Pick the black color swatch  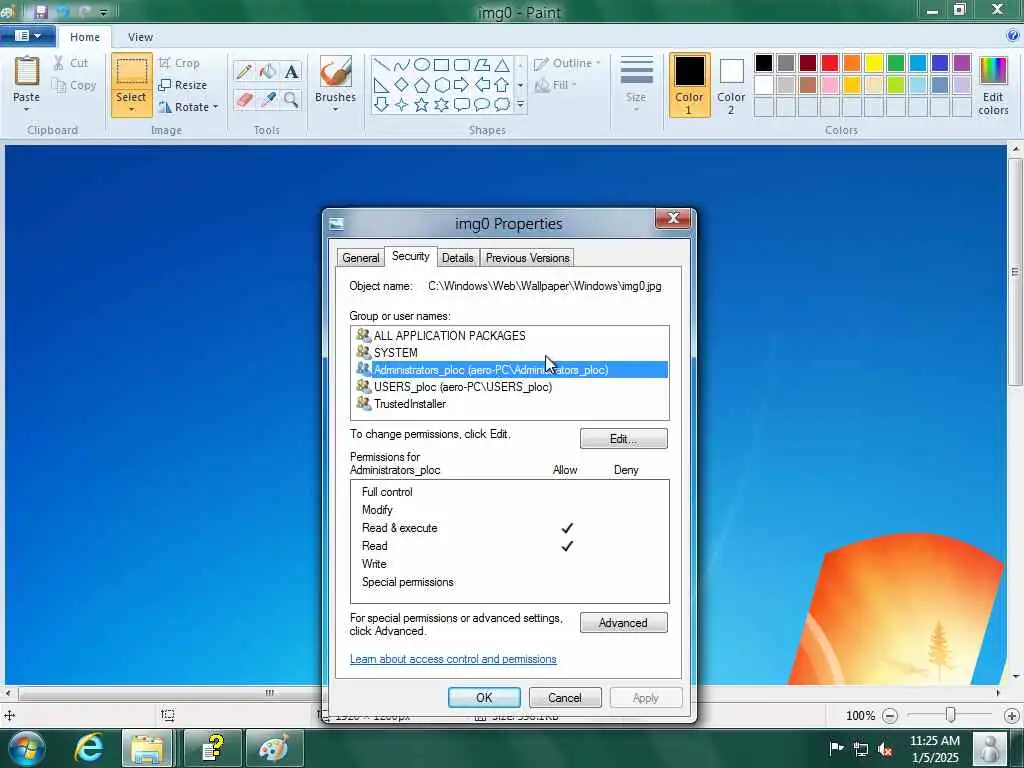(764, 63)
